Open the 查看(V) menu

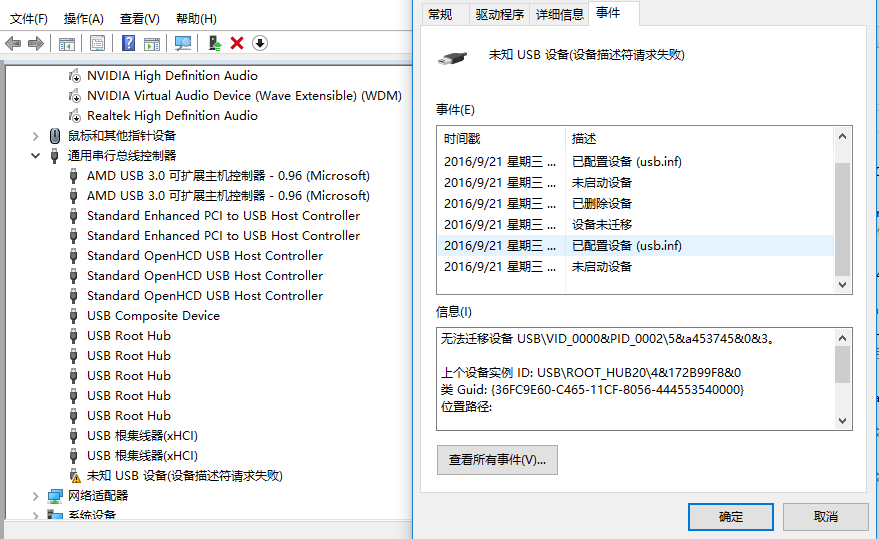point(140,19)
